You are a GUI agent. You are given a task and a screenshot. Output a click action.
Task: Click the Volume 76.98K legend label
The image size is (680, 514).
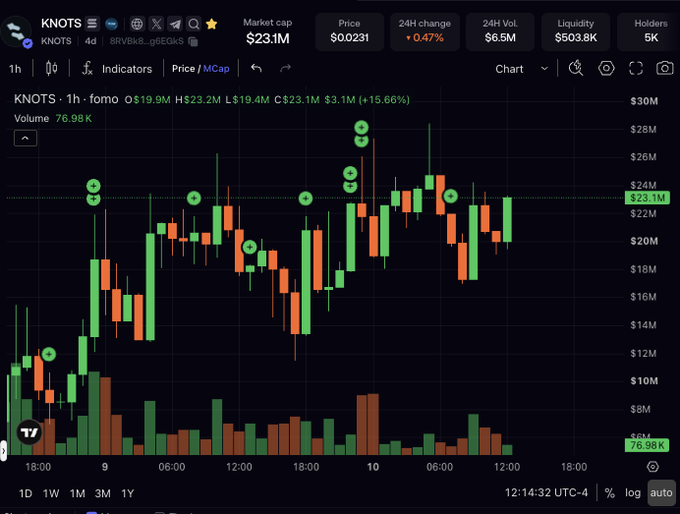point(52,118)
